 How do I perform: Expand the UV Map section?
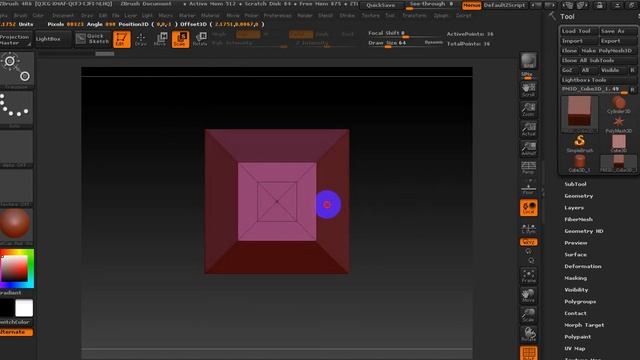pos(575,349)
